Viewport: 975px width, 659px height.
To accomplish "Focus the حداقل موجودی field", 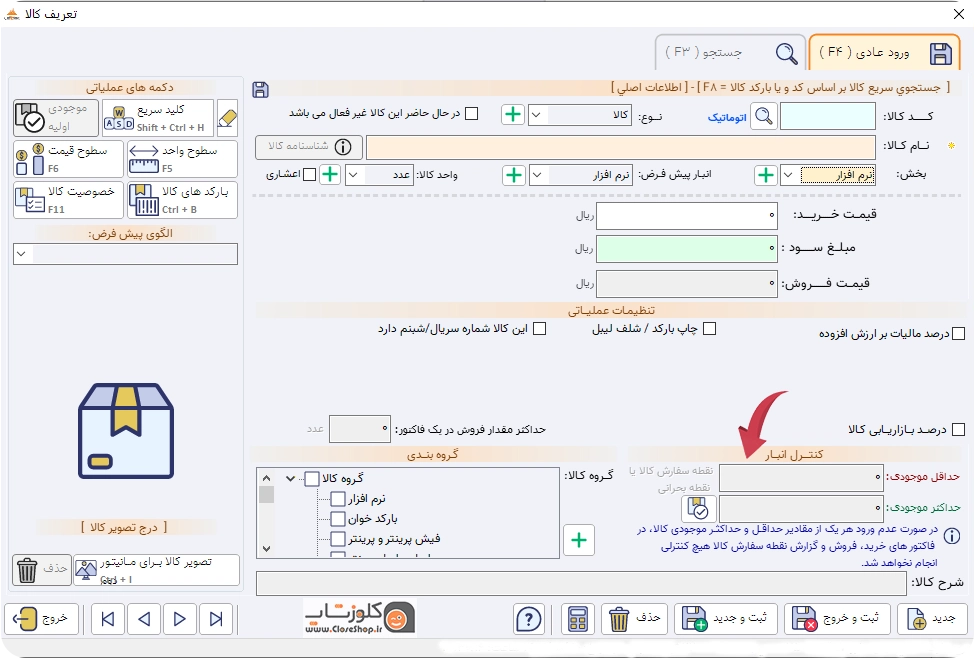I will coord(801,477).
